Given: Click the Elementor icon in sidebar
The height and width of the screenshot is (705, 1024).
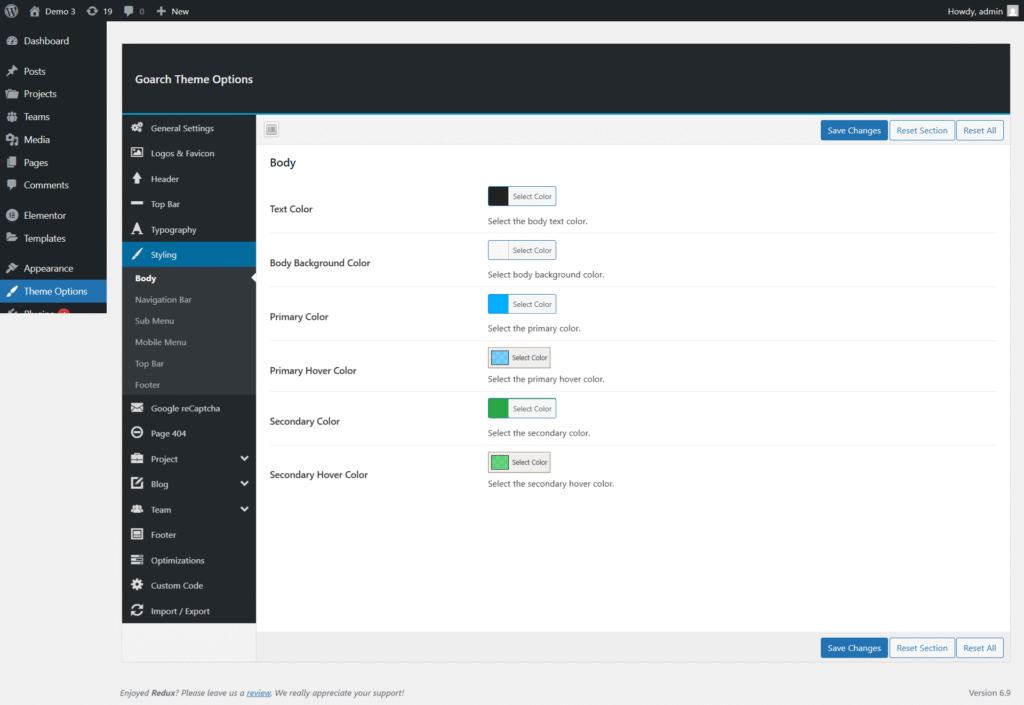Looking at the screenshot, I should (12, 215).
